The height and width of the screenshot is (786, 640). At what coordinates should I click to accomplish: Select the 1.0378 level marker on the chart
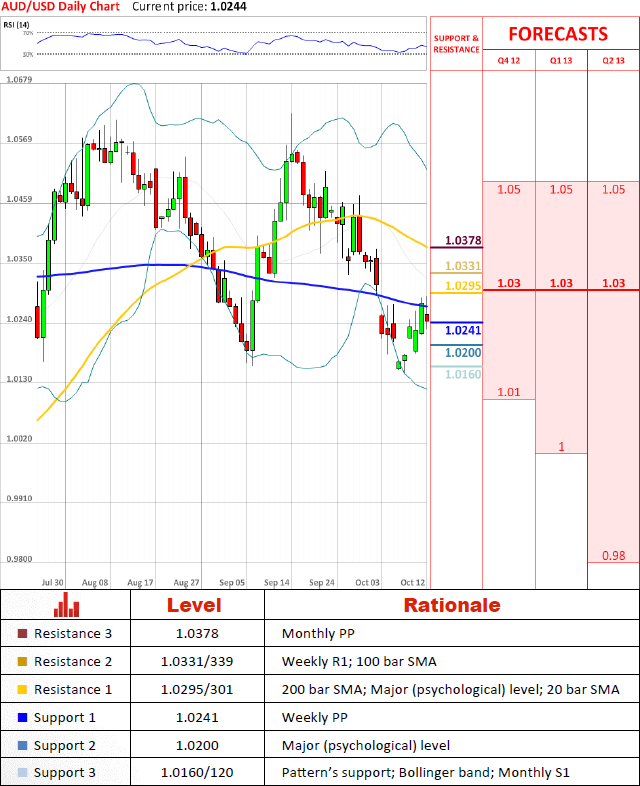tap(462, 241)
